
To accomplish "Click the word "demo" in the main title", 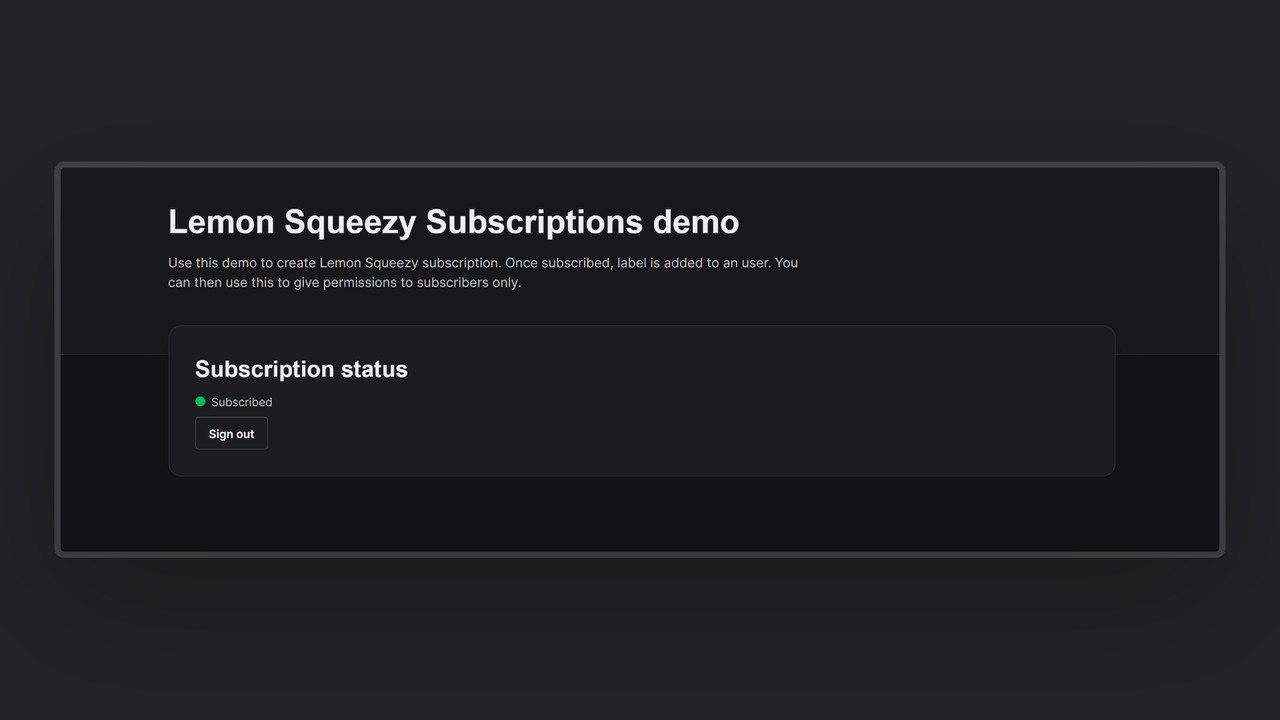I will 696,222.
